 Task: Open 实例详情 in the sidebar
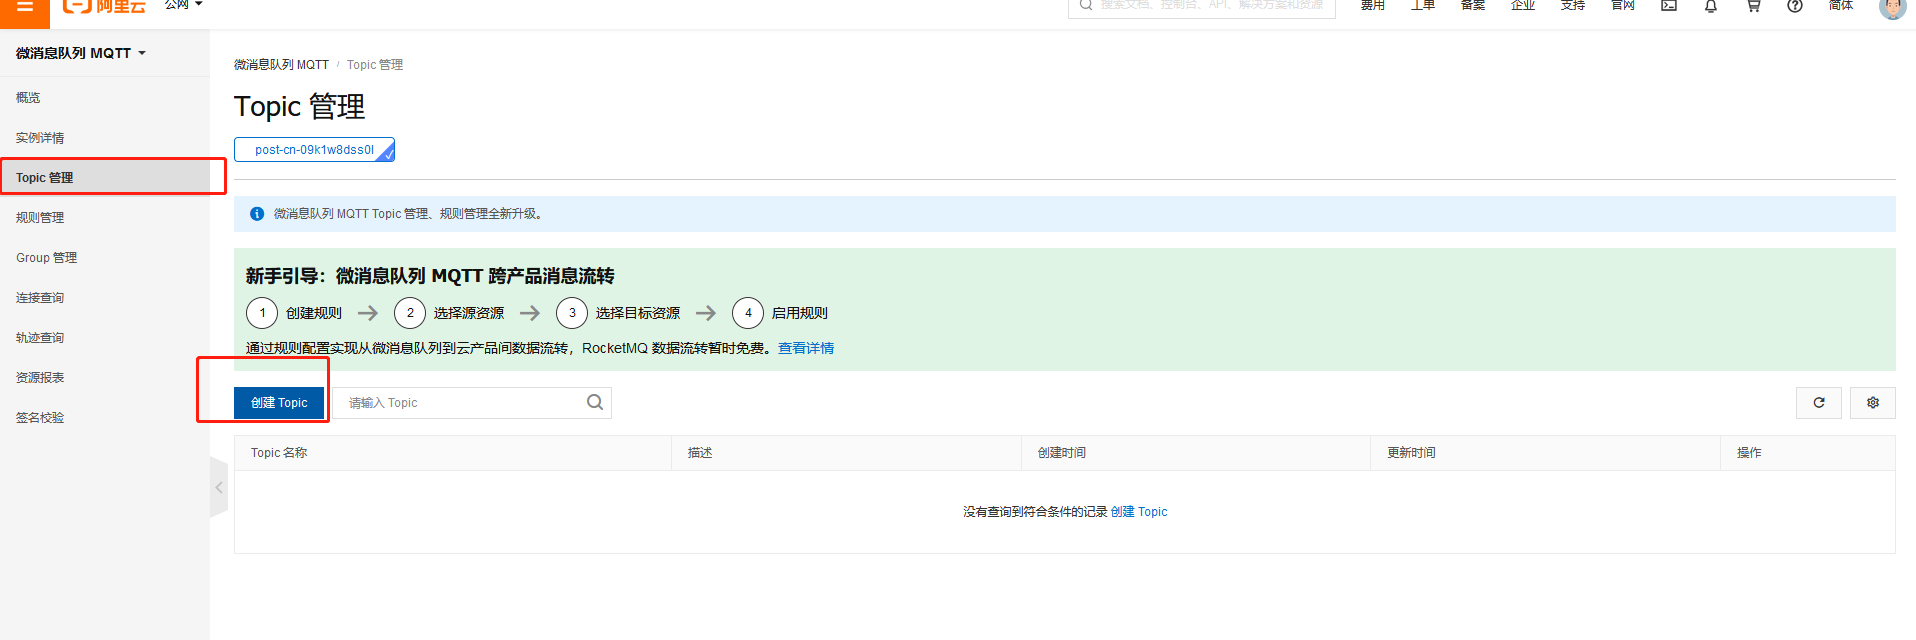coord(40,138)
